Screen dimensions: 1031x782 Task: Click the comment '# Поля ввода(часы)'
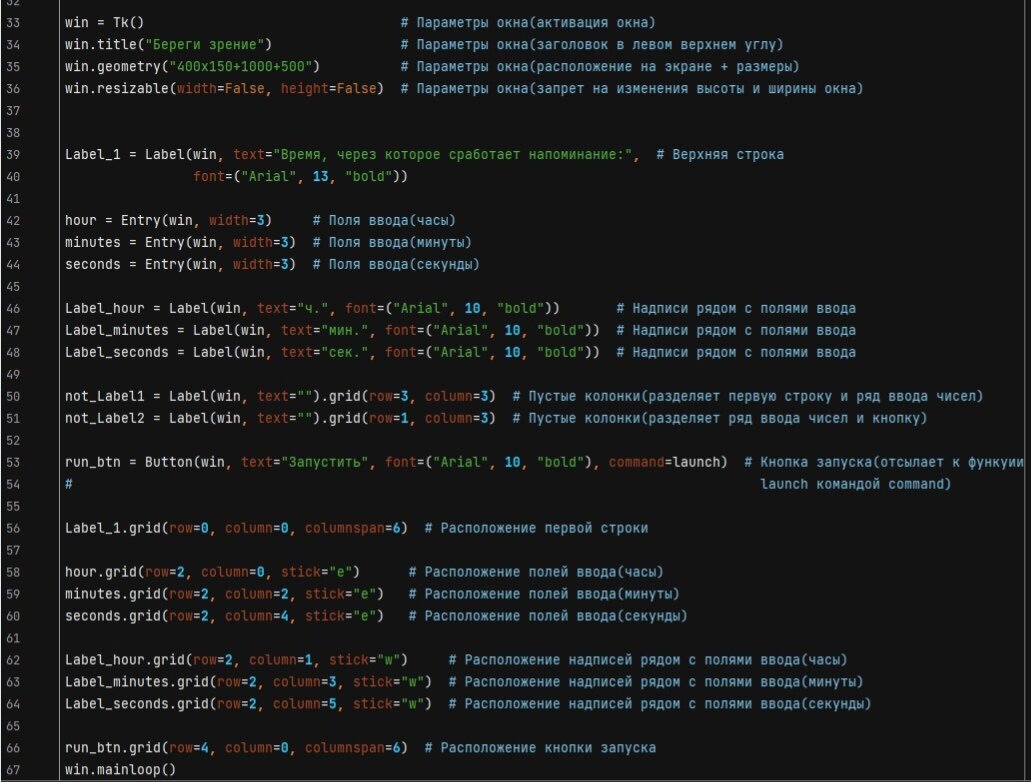click(x=384, y=220)
